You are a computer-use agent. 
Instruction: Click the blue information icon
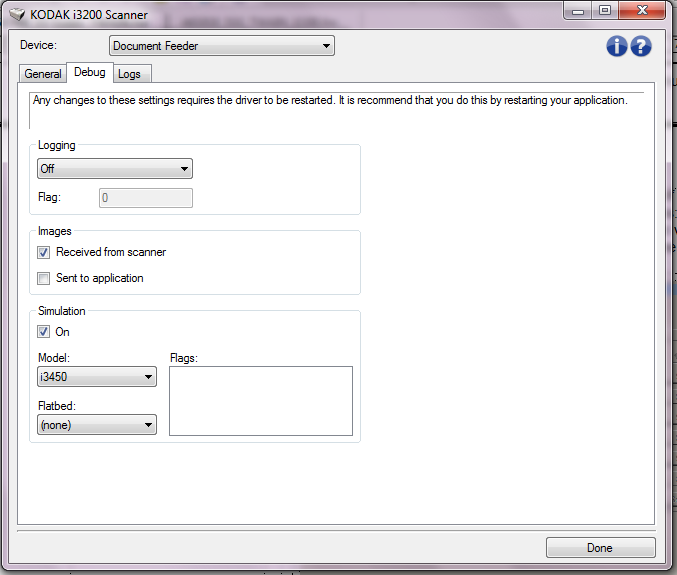coord(617,46)
